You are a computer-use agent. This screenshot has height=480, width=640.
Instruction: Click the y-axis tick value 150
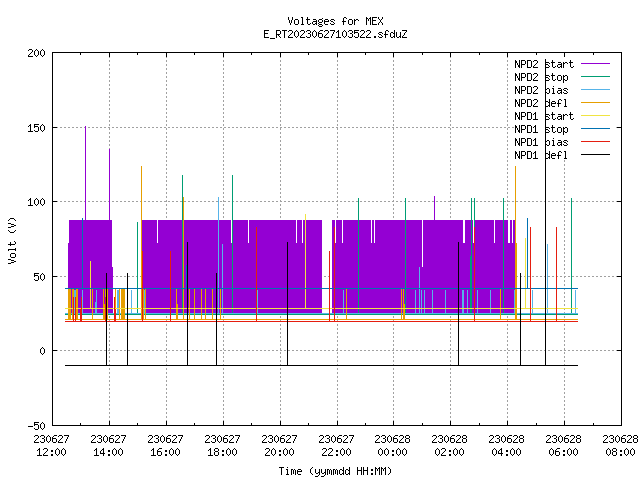coord(36,128)
